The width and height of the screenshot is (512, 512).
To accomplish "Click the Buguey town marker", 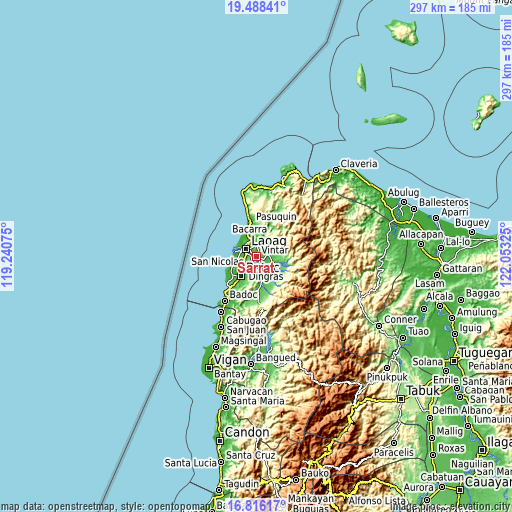I will coord(472,232).
